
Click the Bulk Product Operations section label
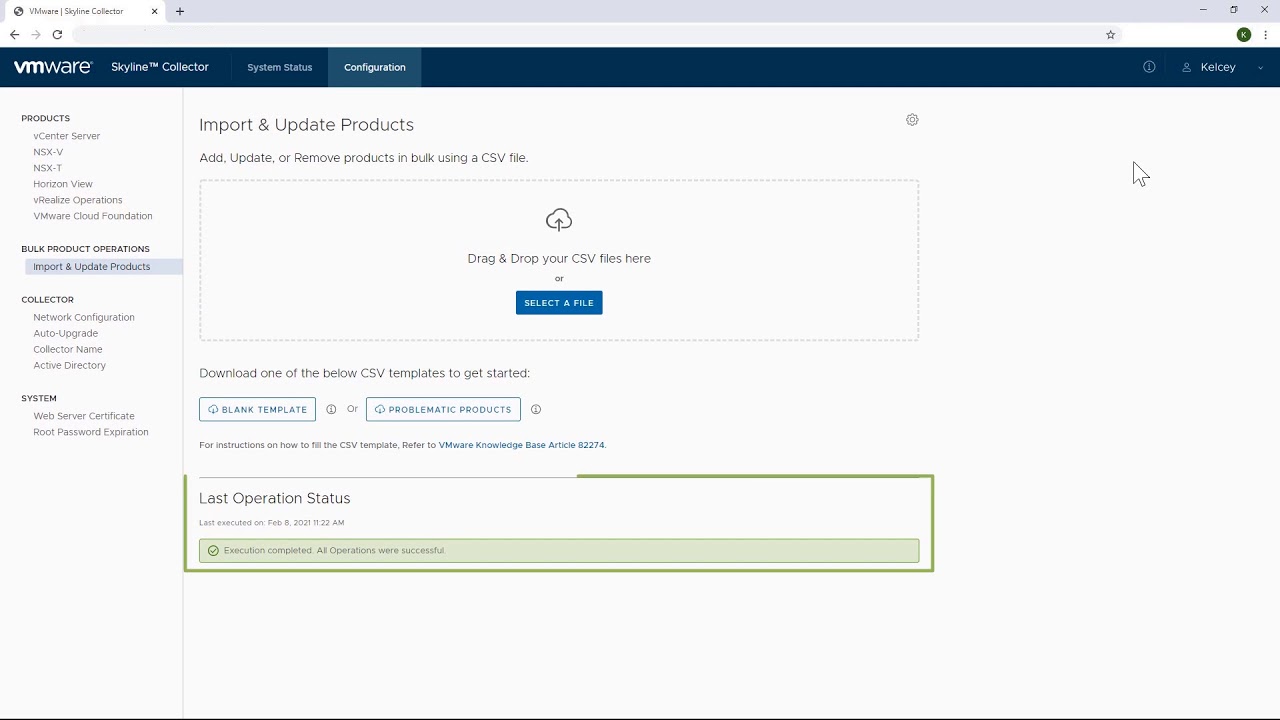[85, 249]
